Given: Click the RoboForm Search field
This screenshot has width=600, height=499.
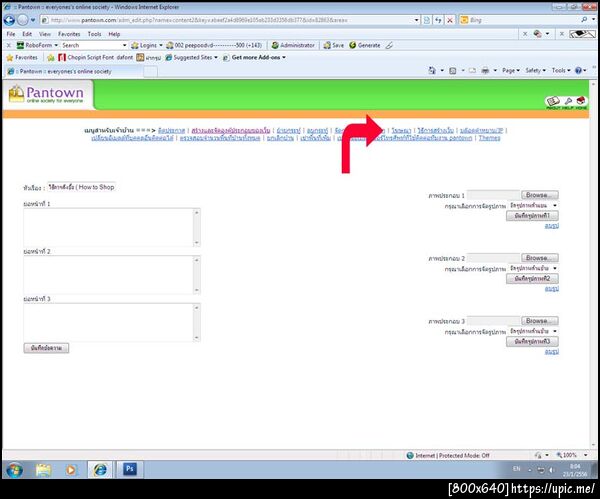Looking at the screenshot, I should point(94,45).
